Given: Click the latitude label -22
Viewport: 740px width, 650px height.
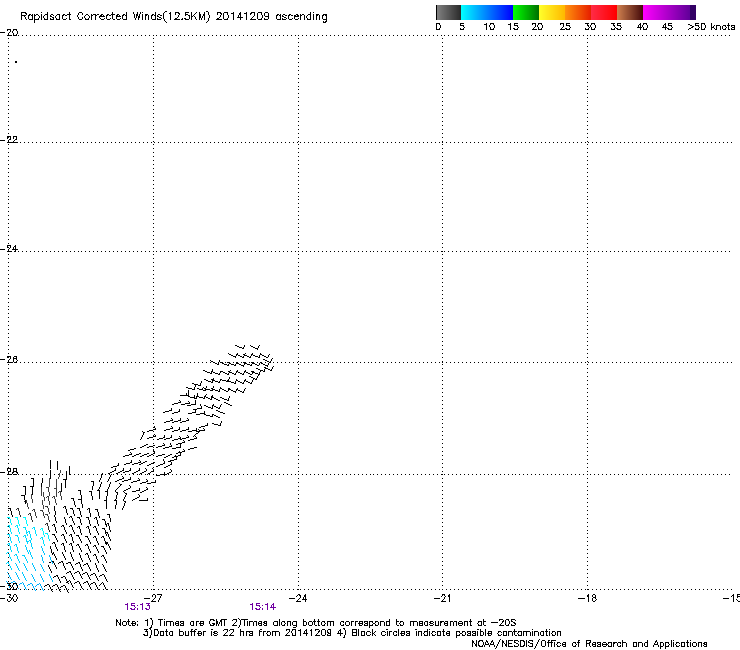Looking at the screenshot, I should [9, 140].
